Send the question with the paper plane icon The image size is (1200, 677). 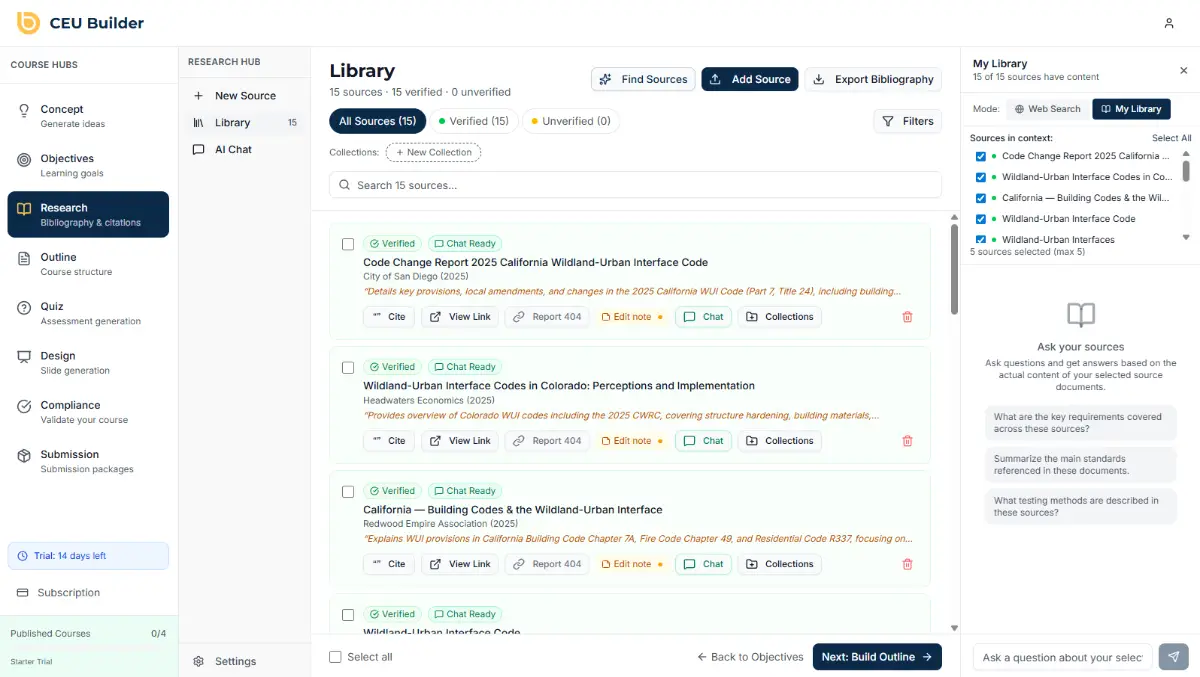click(x=1173, y=657)
